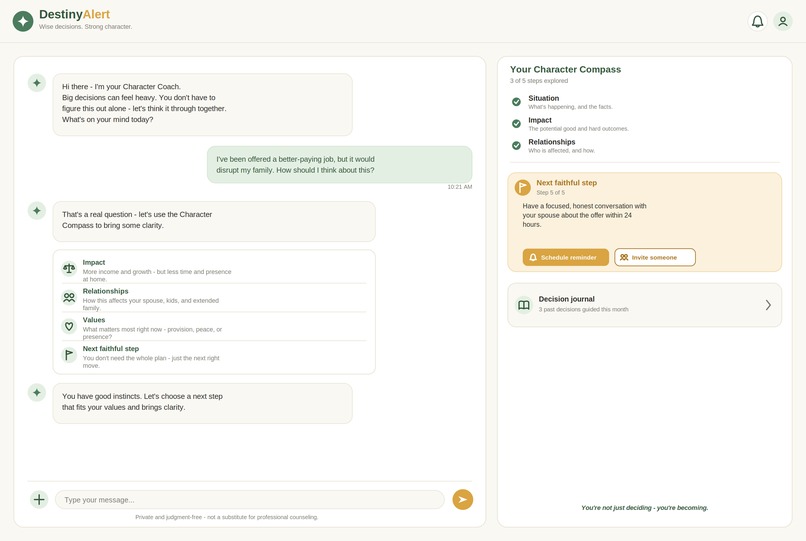Click 'Next faithful step' orange heading
Viewport: 806px width, 541px height.
point(566,183)
